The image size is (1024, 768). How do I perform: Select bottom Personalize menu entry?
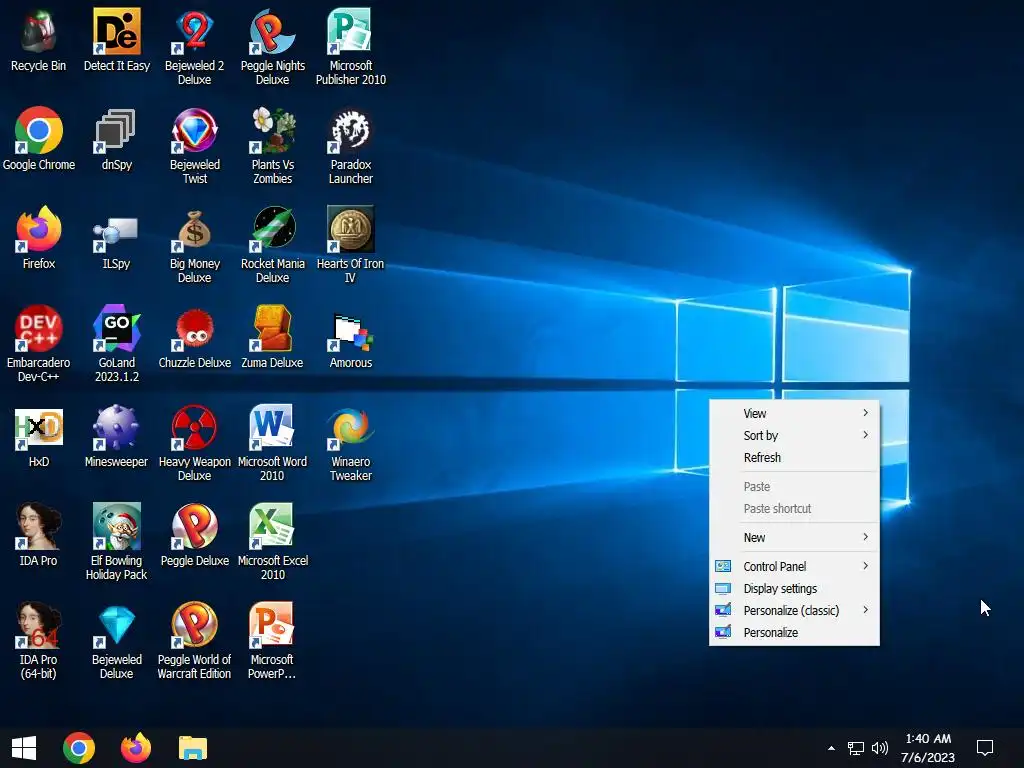click(794, 633)
